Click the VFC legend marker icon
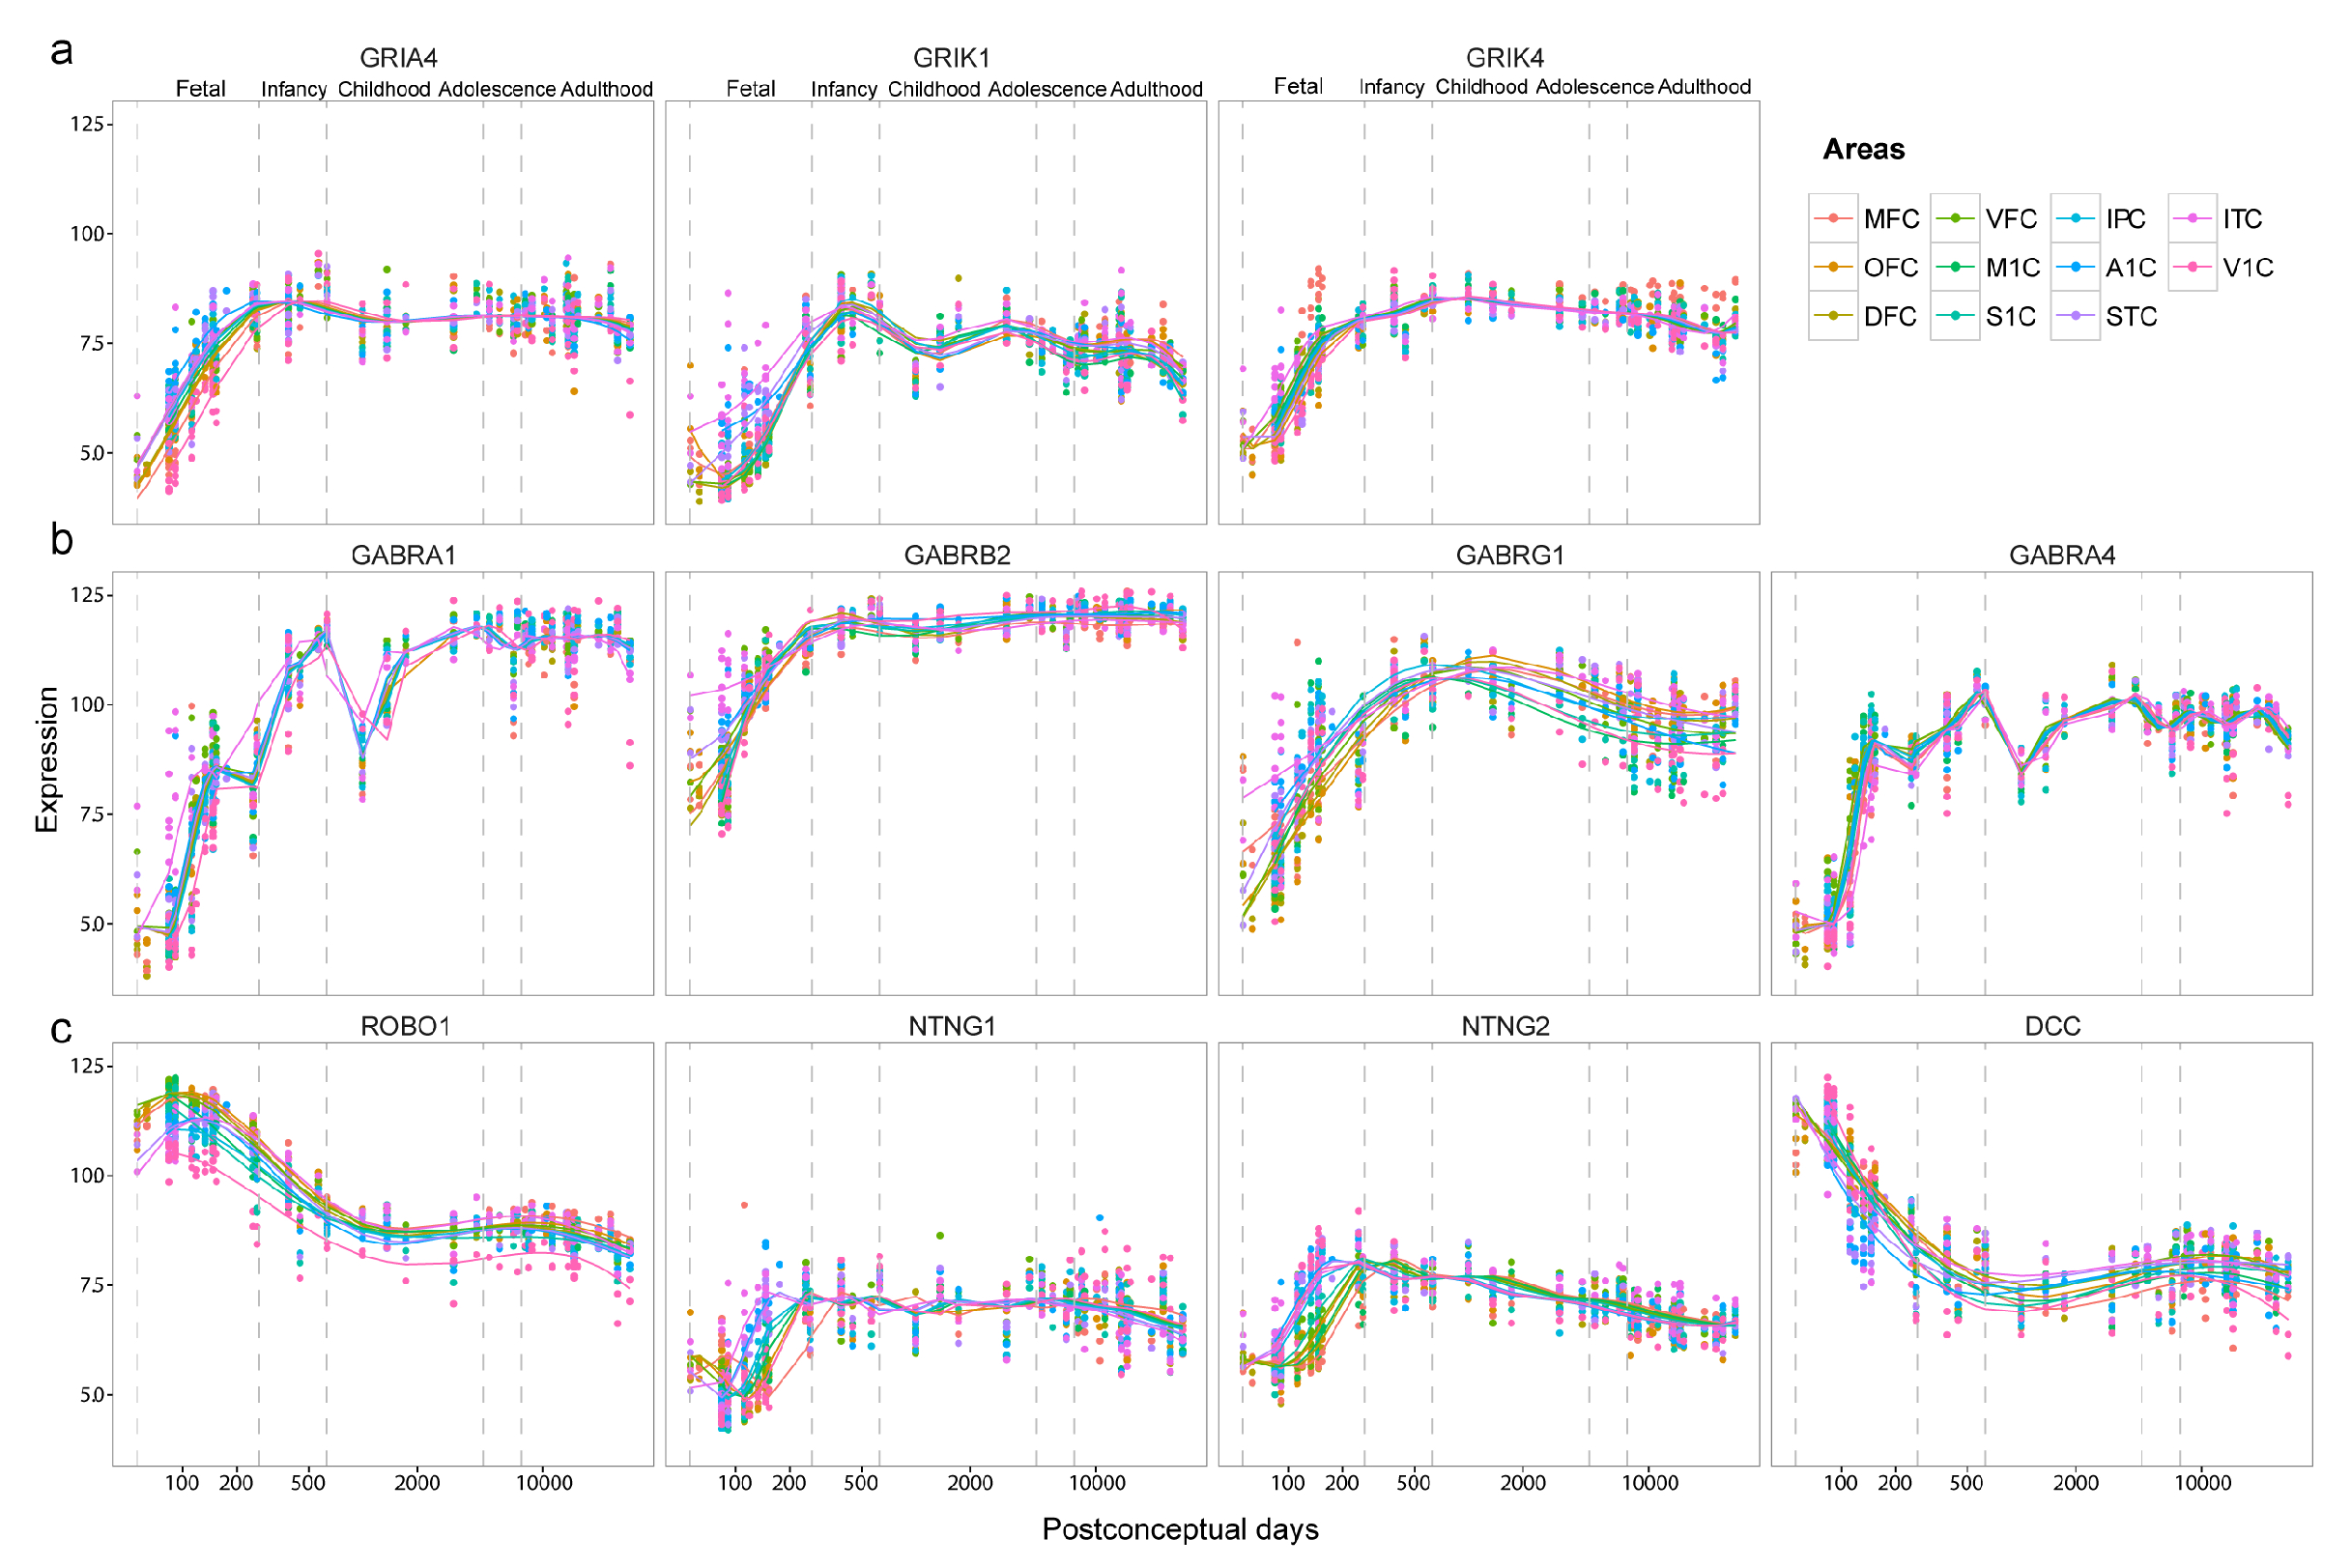2351x1568 pixels. tap(1955, 219)
